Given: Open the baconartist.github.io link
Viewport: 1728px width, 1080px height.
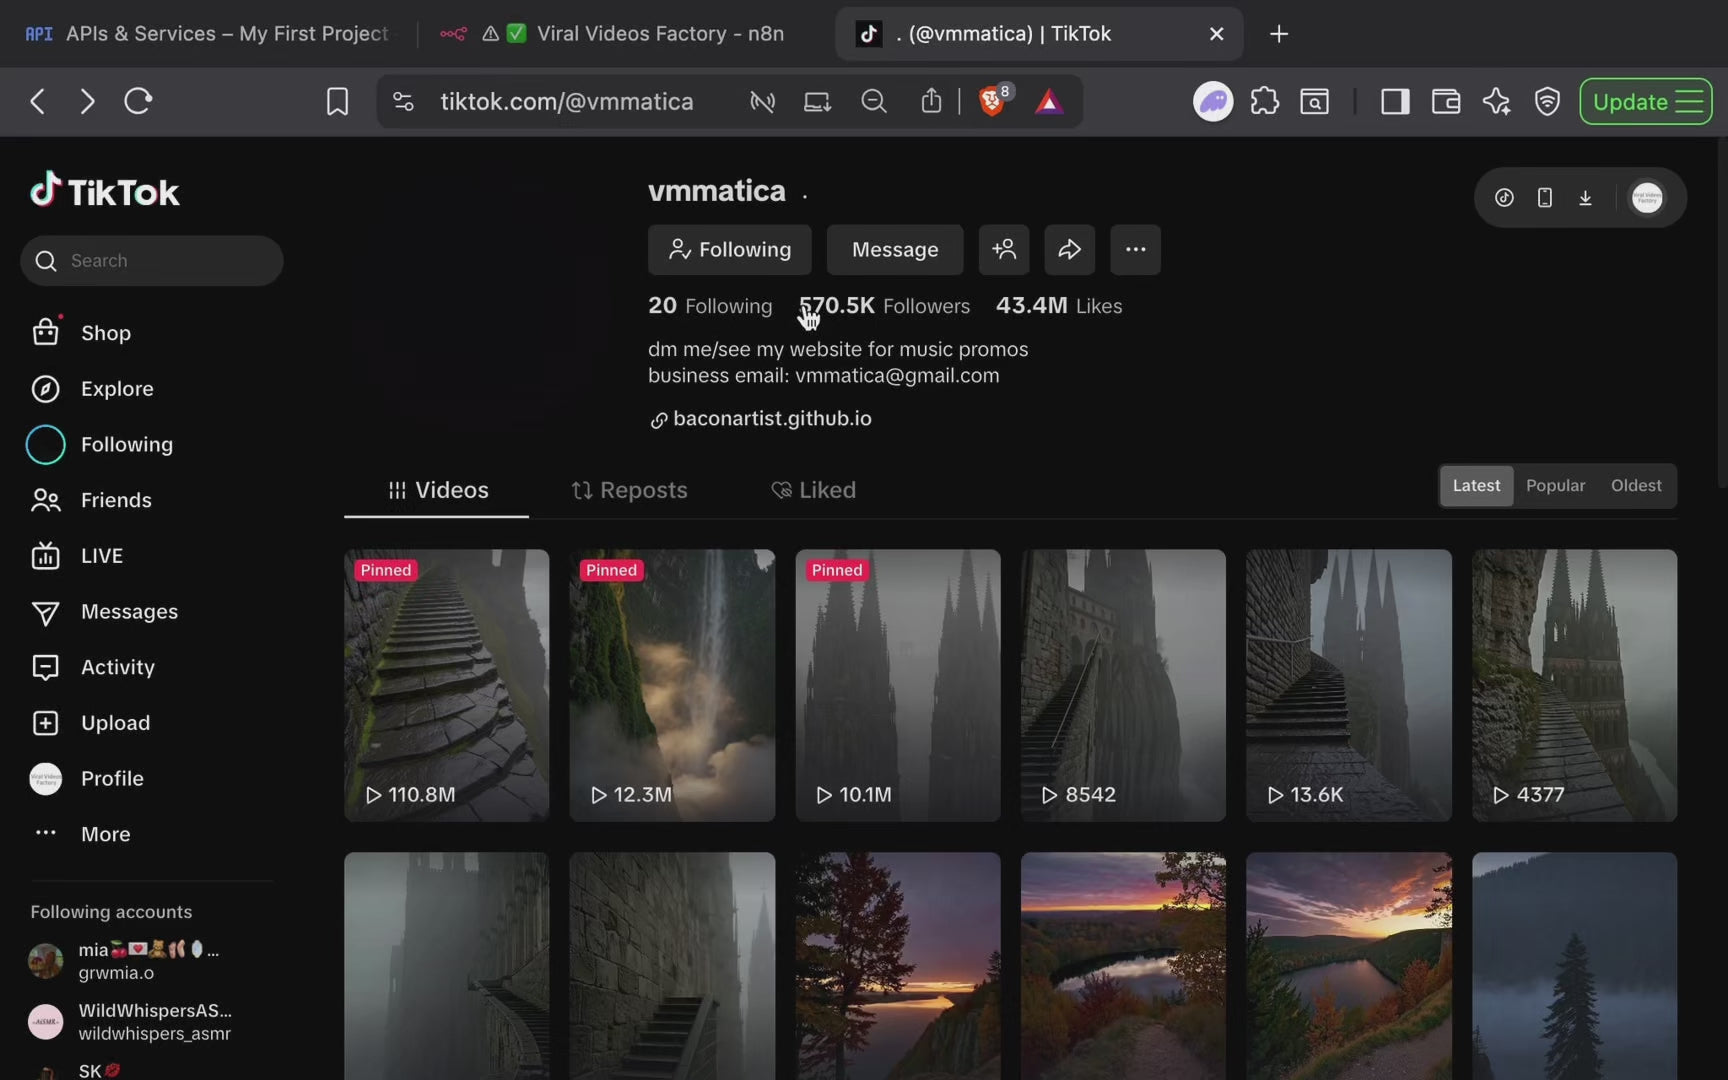Looking at the screenshot, I should point(771,419).
